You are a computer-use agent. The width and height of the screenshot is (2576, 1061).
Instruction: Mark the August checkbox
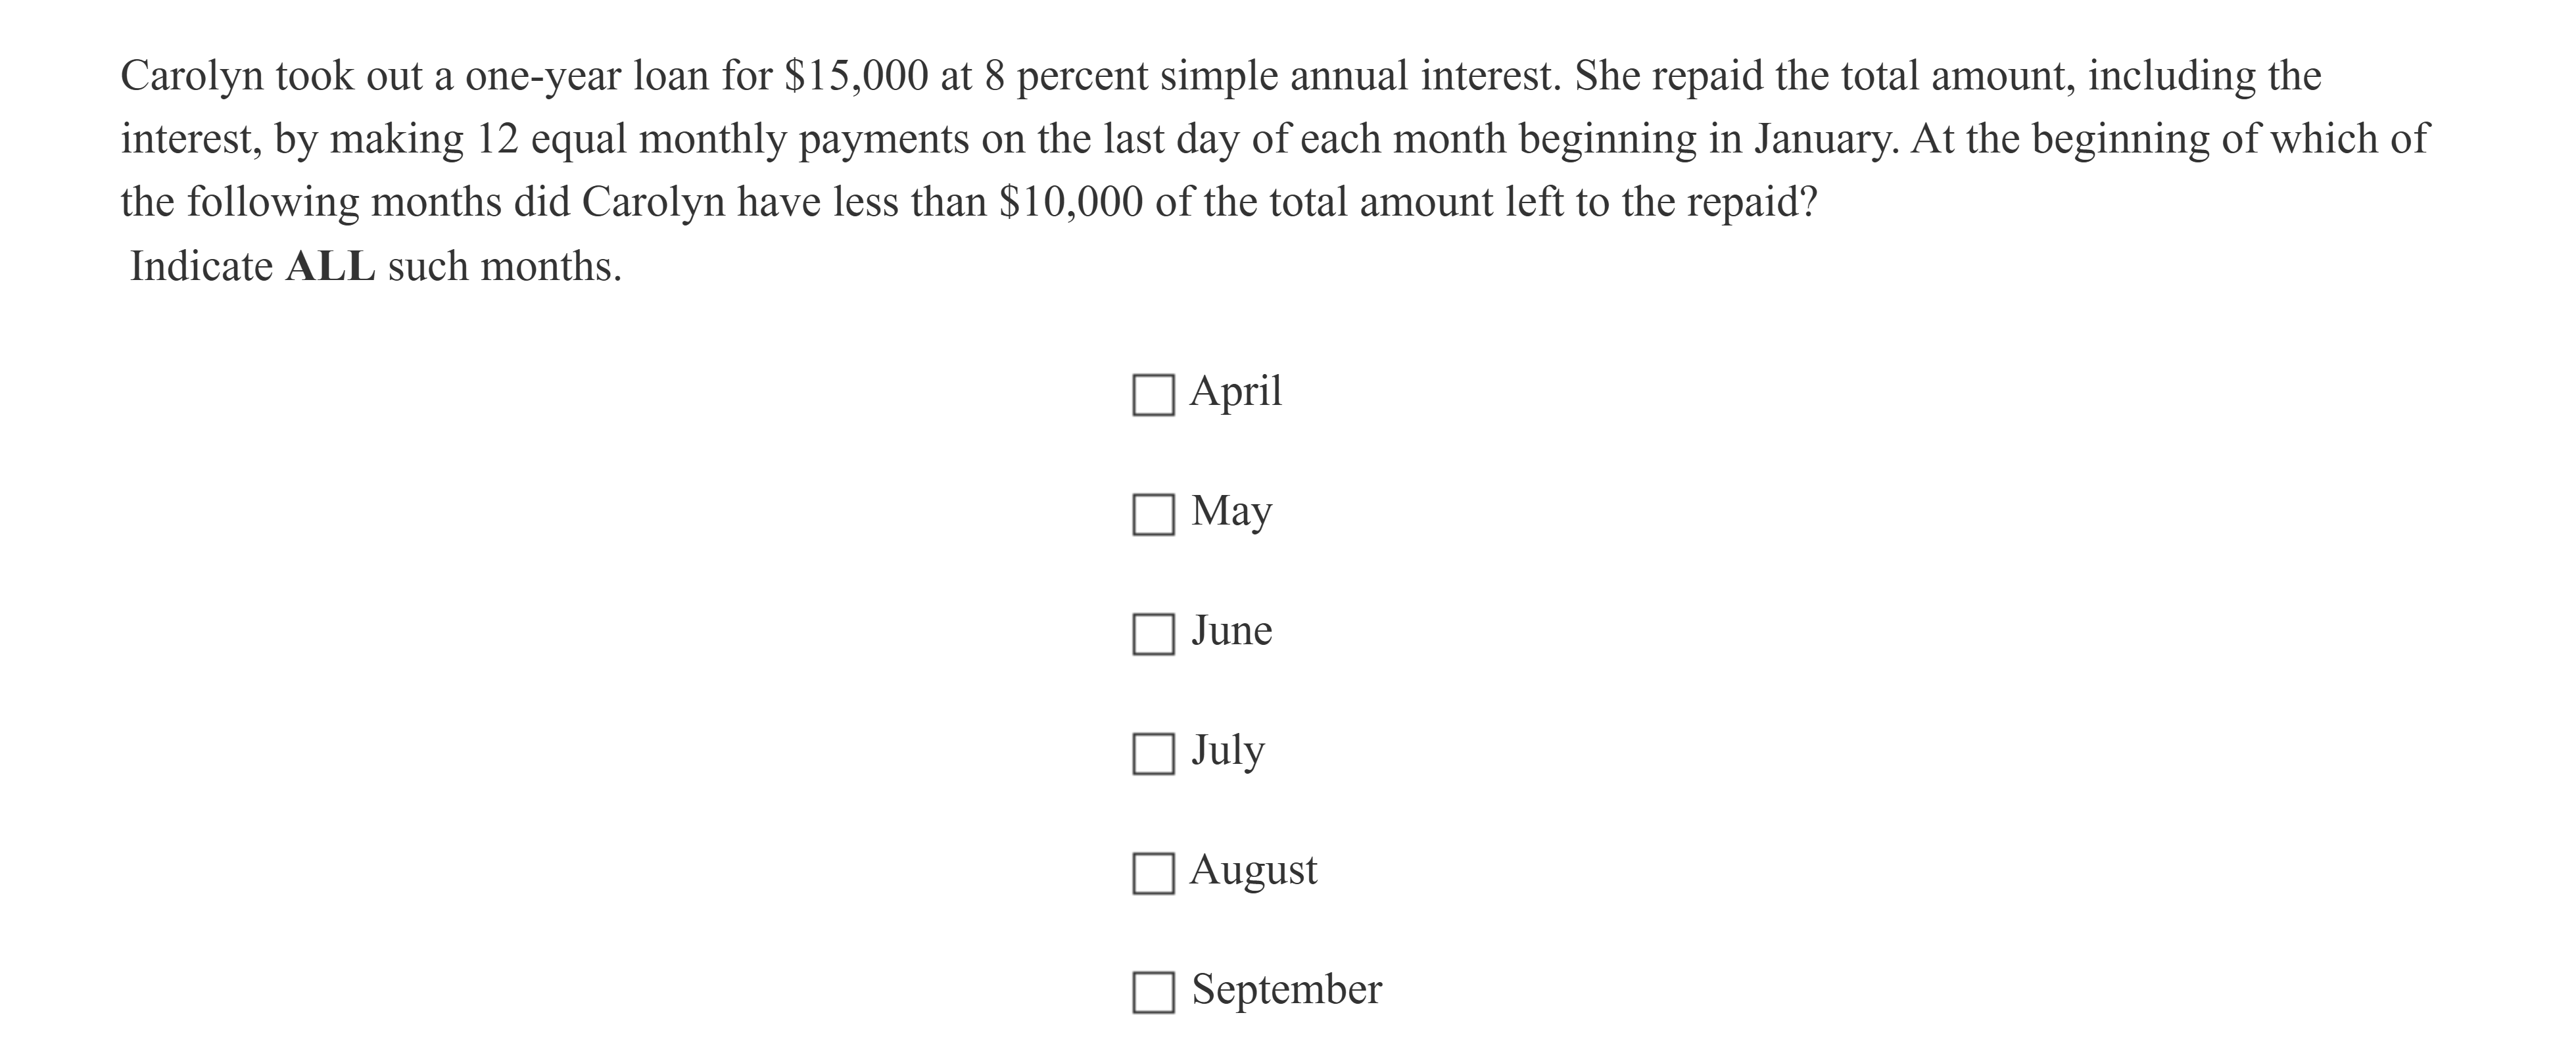[1153, 873]
